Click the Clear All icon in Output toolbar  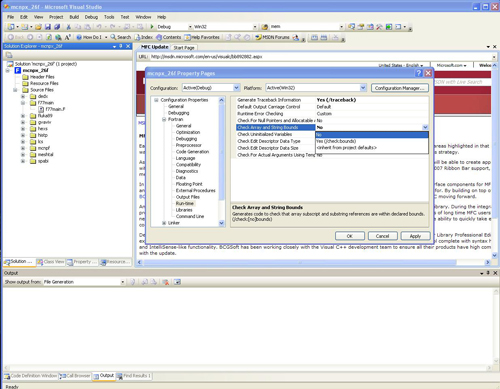coord(165,282)
